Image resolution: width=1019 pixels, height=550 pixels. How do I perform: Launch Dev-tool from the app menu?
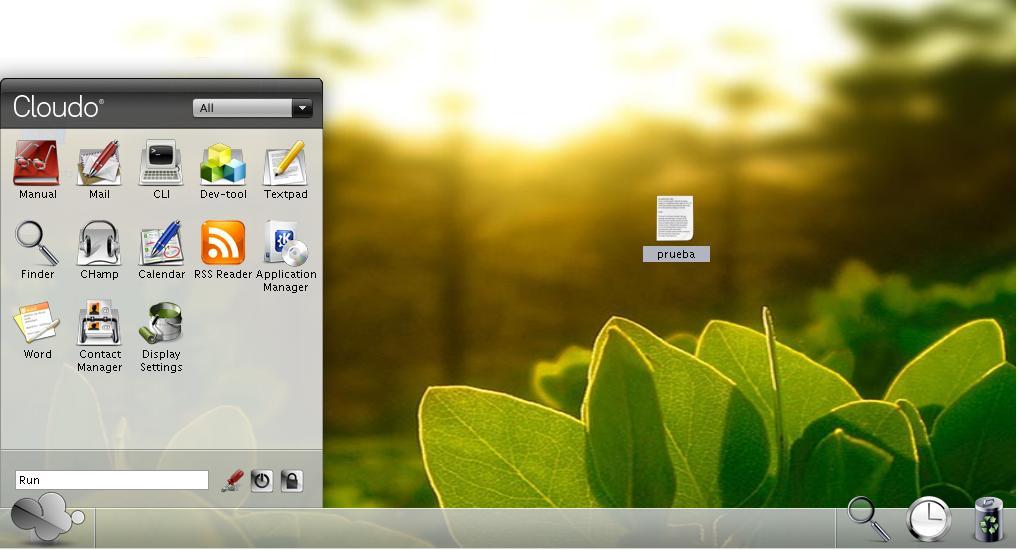point(223,165)
